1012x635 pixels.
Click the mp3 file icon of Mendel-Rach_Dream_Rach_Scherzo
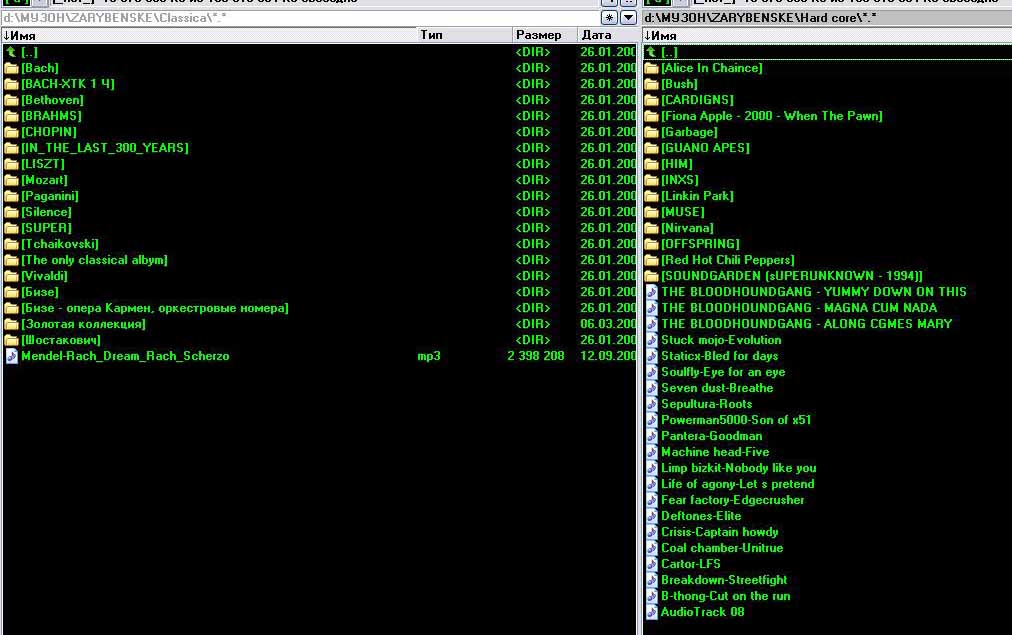click(11, 356)
